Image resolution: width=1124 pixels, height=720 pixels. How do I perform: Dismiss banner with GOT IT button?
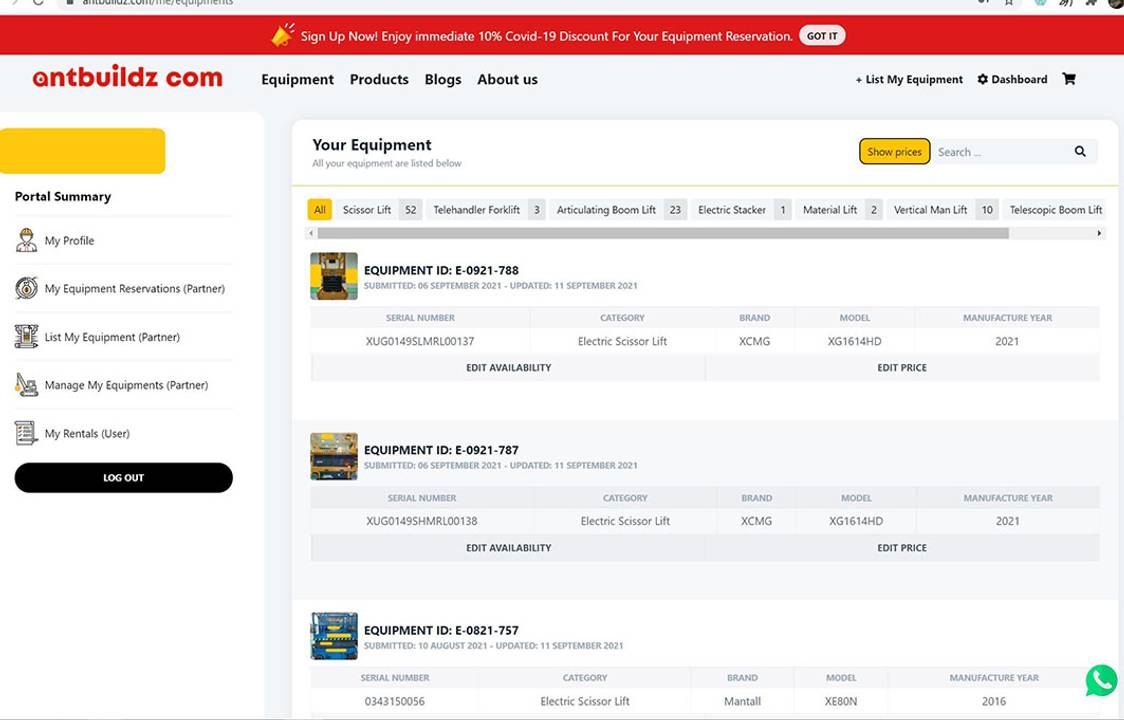click(x=822, y=36)
